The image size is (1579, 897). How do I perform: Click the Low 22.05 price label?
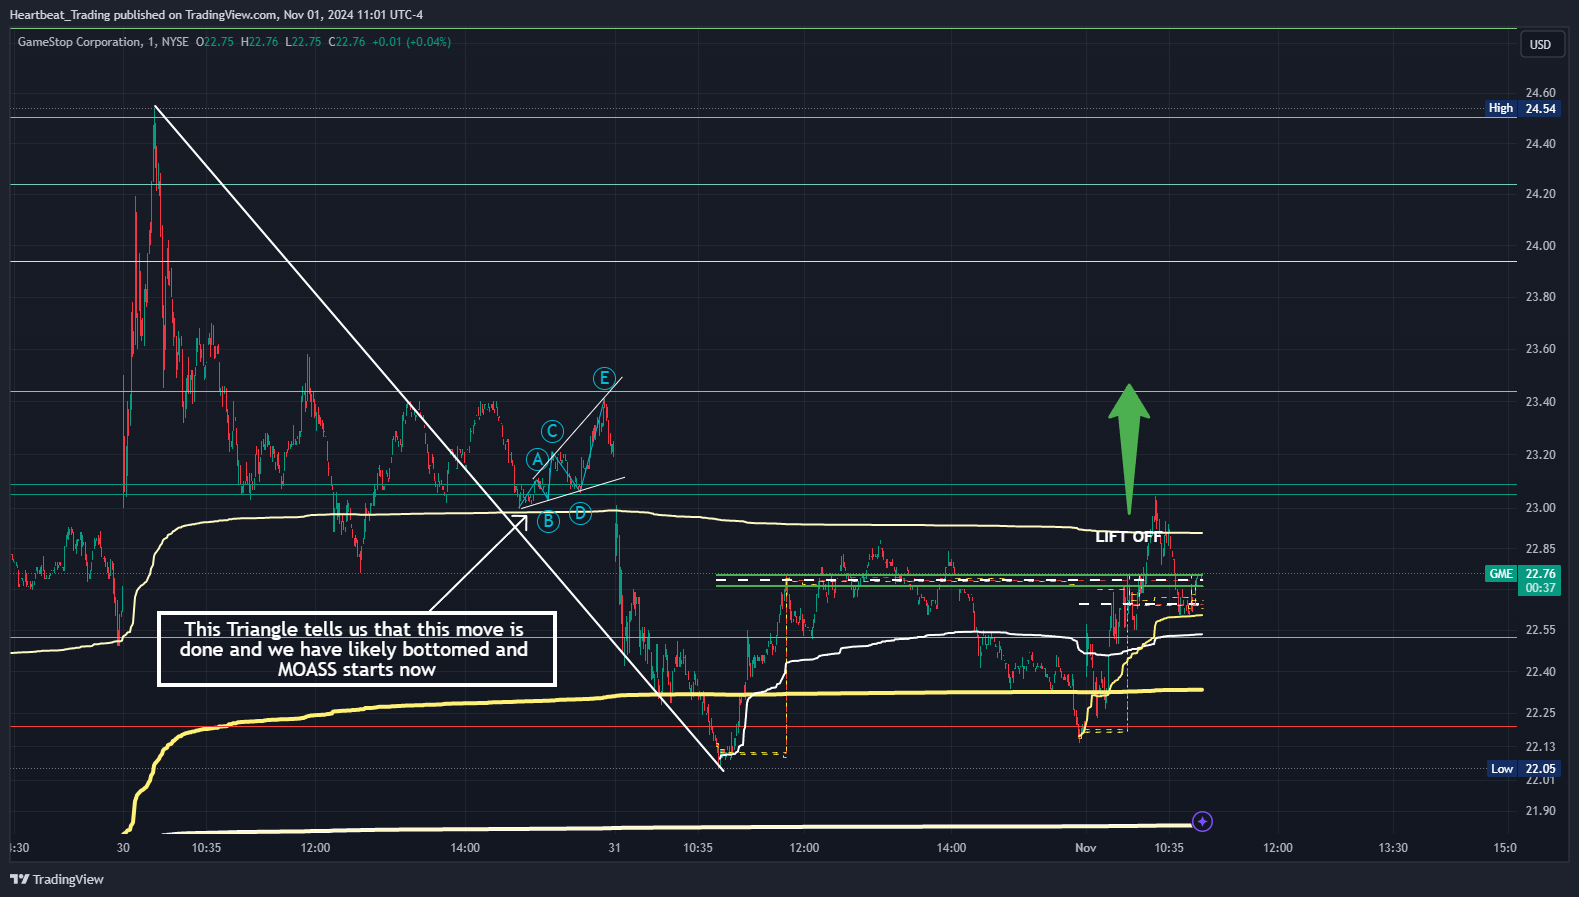(1523, 769)
